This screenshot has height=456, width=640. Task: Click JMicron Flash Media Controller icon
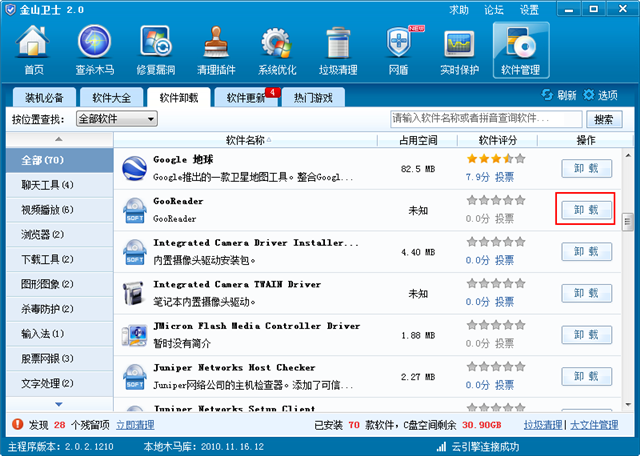135,335
